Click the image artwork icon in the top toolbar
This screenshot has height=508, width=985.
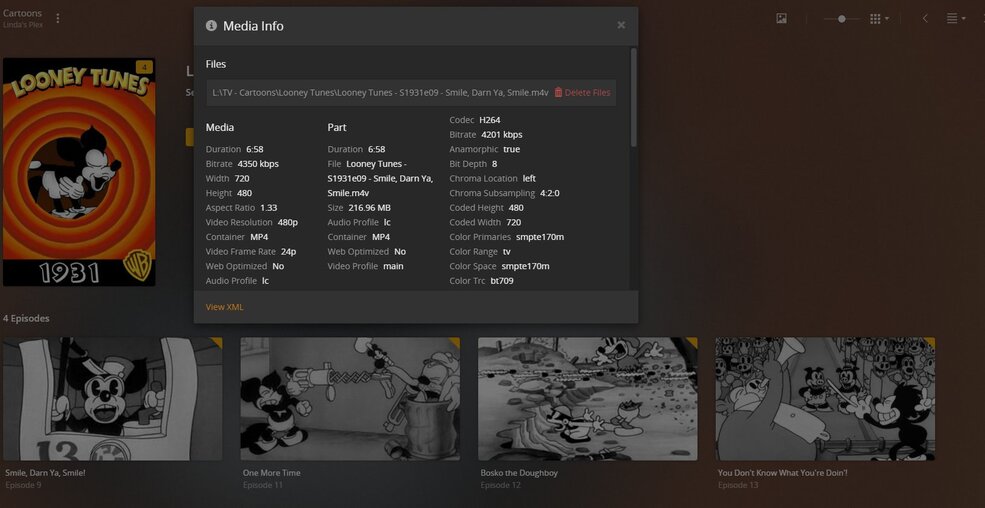coord(781,19)
